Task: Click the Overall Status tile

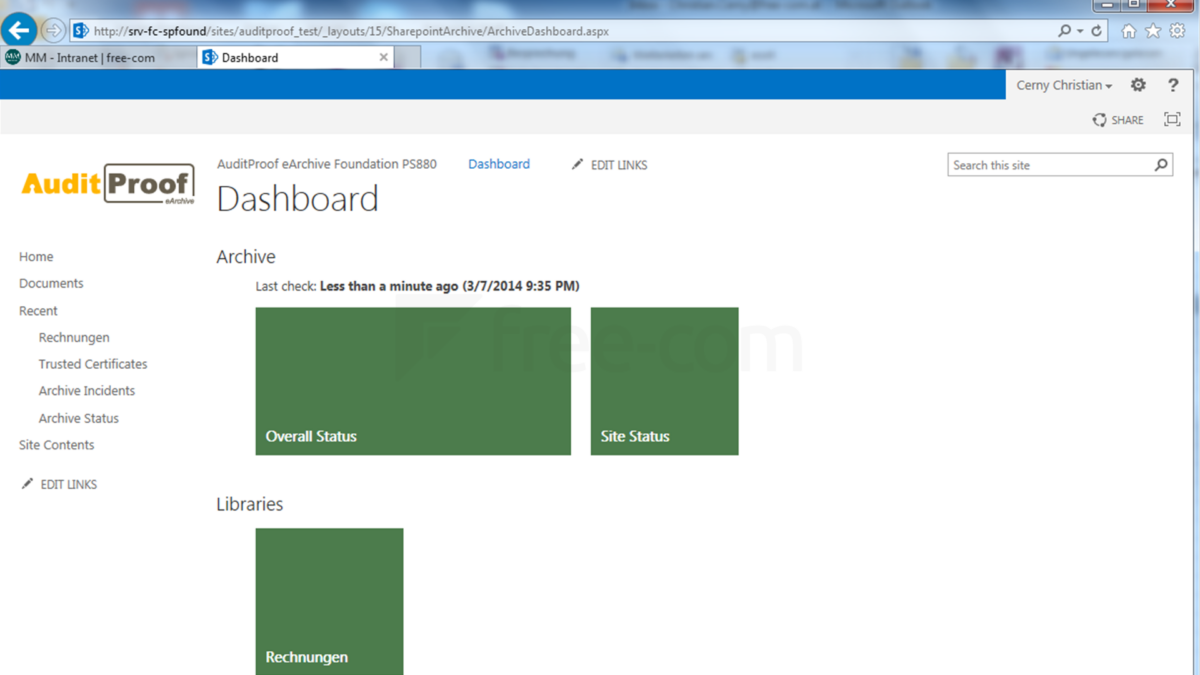Action: [x=413, y=381]
